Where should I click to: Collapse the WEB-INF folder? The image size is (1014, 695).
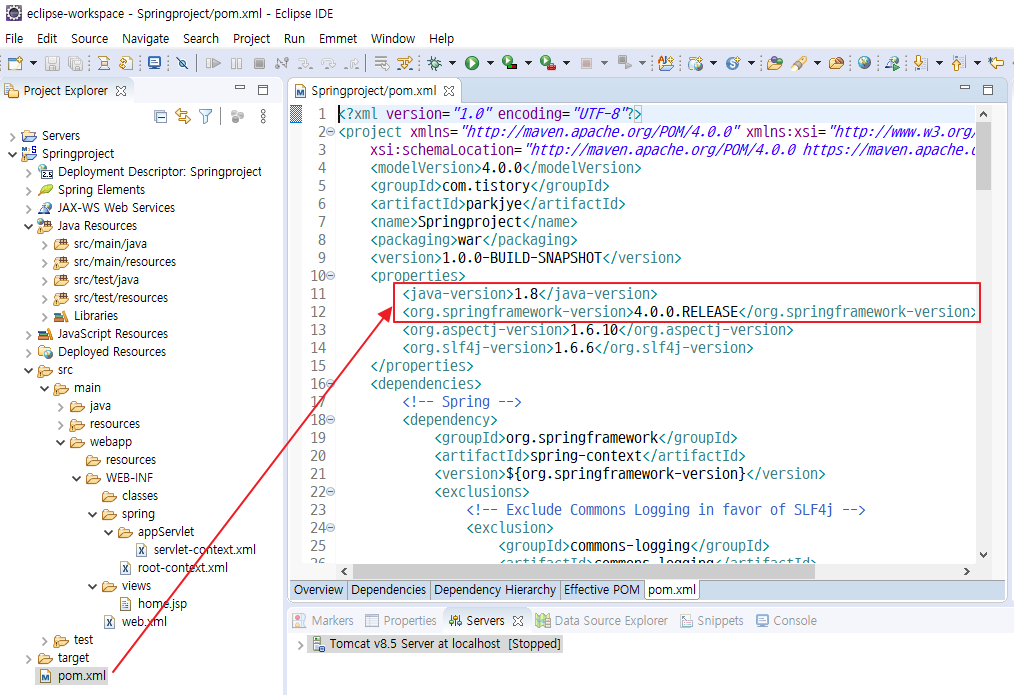(76, 478)
